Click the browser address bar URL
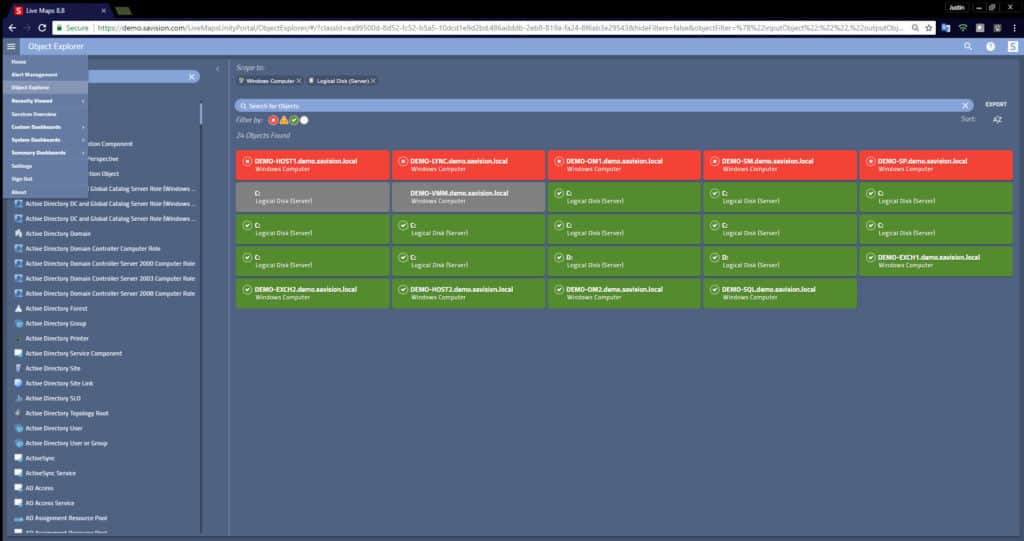 pyautogui.click(x=500, y=27)
